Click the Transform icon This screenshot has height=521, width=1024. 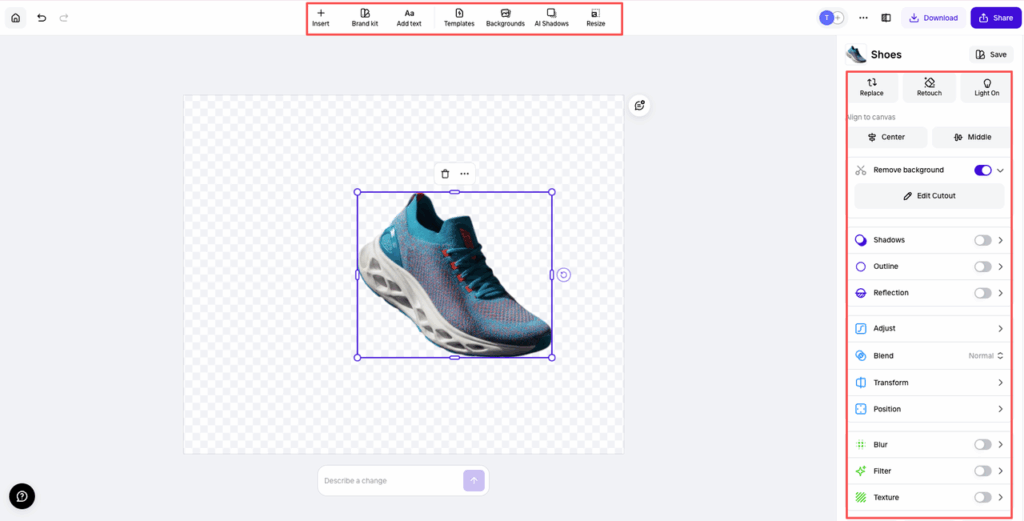point(861,383)
